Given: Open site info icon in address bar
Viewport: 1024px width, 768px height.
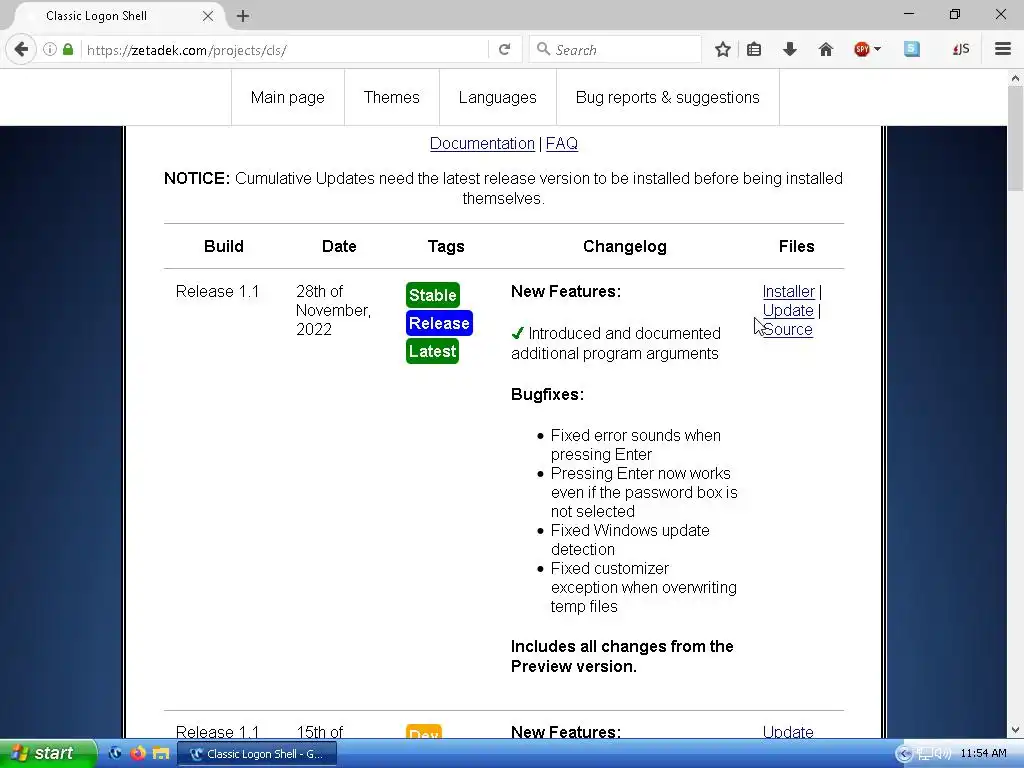Looking at the screenshot, I should pyautogui.click(x=50, y=50).
